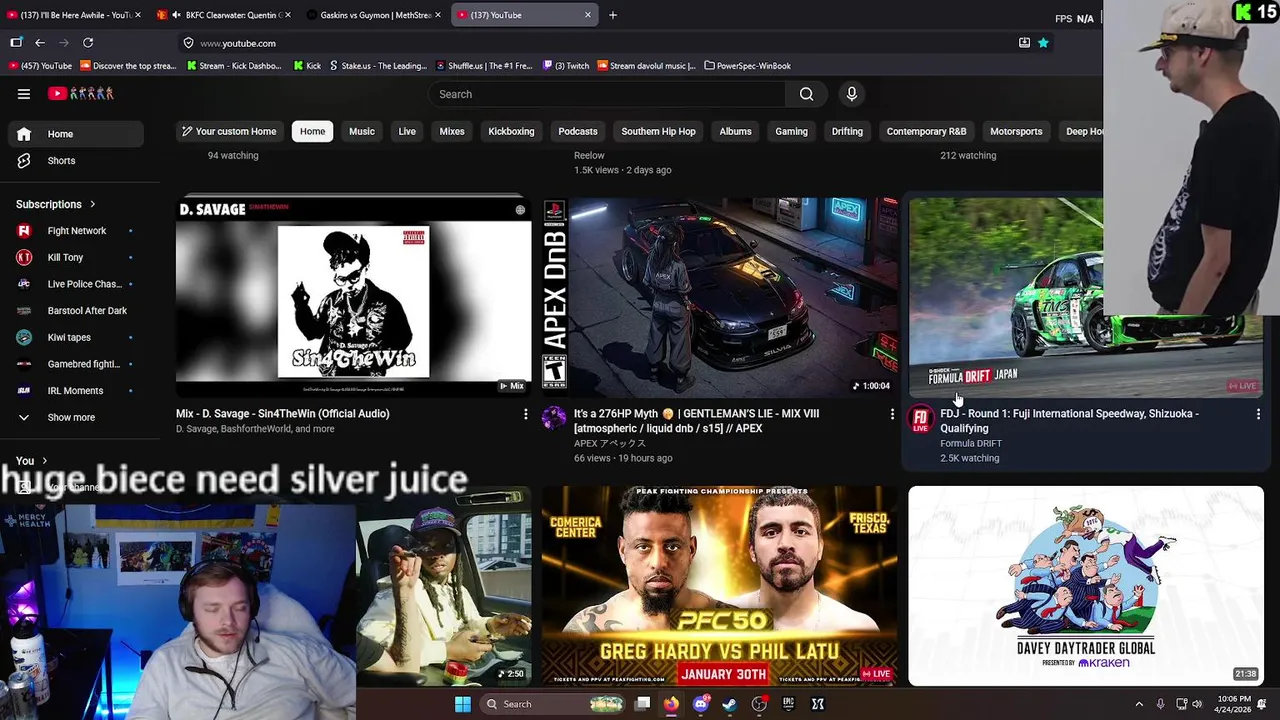Show hidden system tray icons
This screenshot has width=1280, height=720.
1139,704
